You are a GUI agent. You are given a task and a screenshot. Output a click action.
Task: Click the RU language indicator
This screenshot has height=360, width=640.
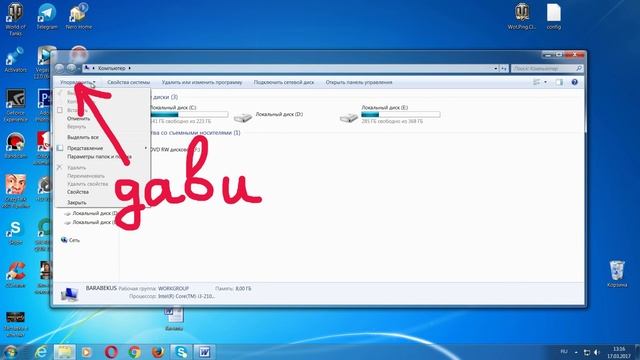[564, 352]
